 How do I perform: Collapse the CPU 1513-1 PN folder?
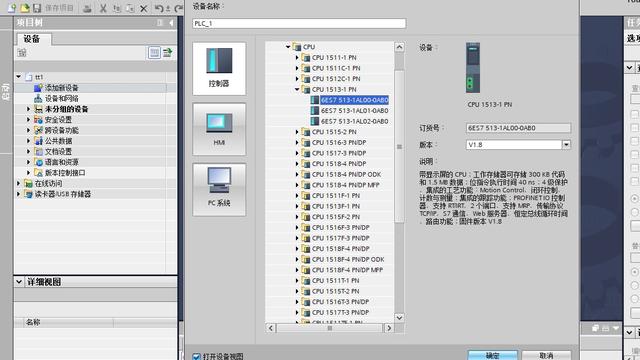(x=297, y=89)
